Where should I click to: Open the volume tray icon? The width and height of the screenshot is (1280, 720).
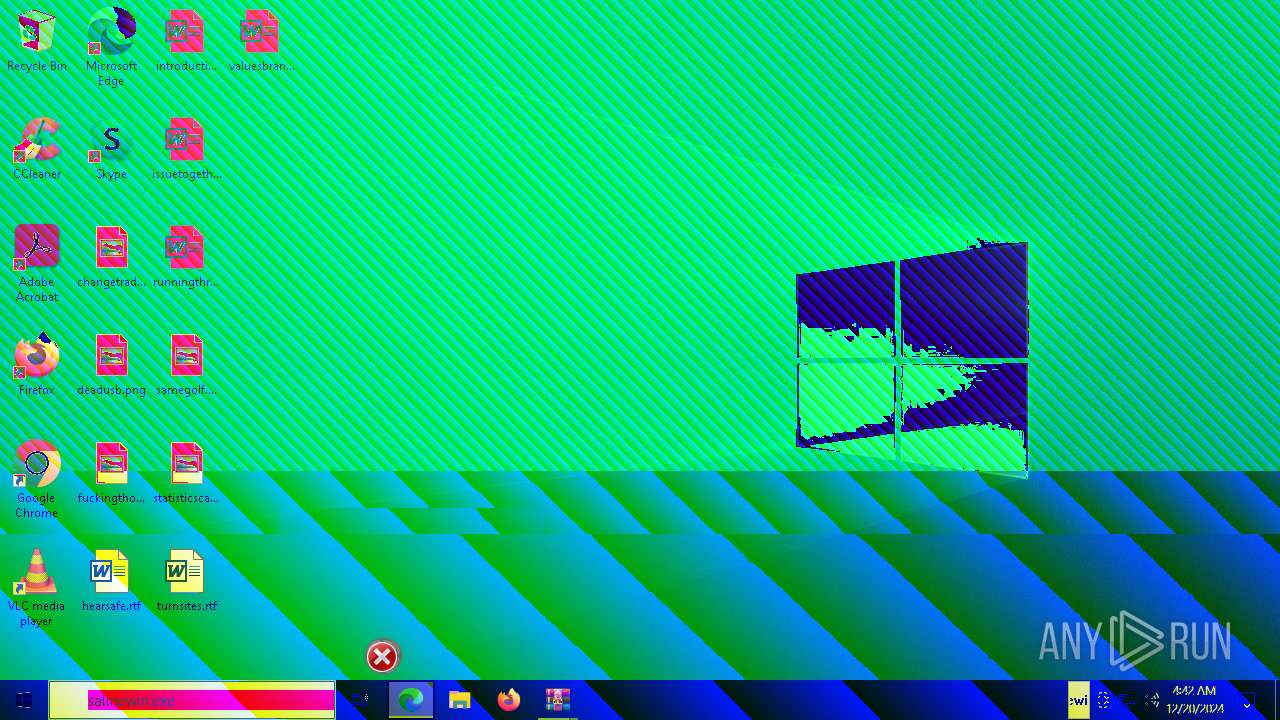[x=1151, y=701]
